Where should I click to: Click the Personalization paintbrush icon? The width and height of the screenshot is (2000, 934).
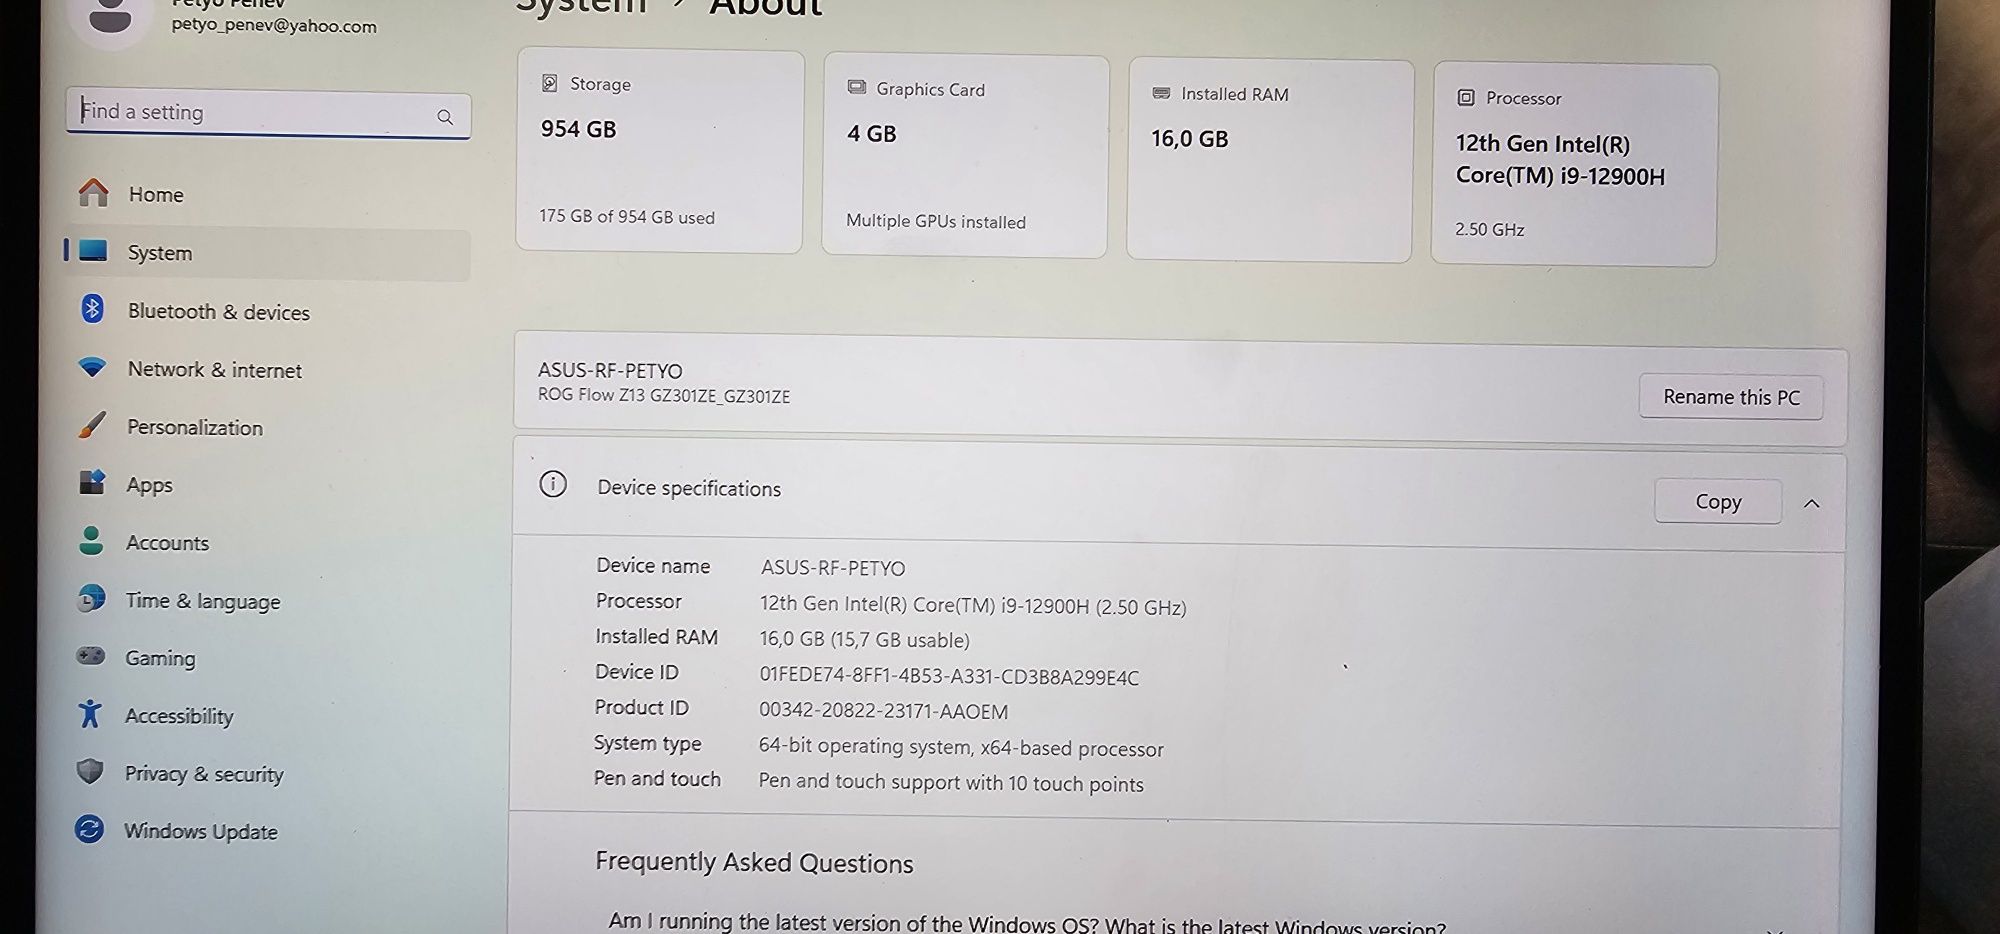point(91,426)
